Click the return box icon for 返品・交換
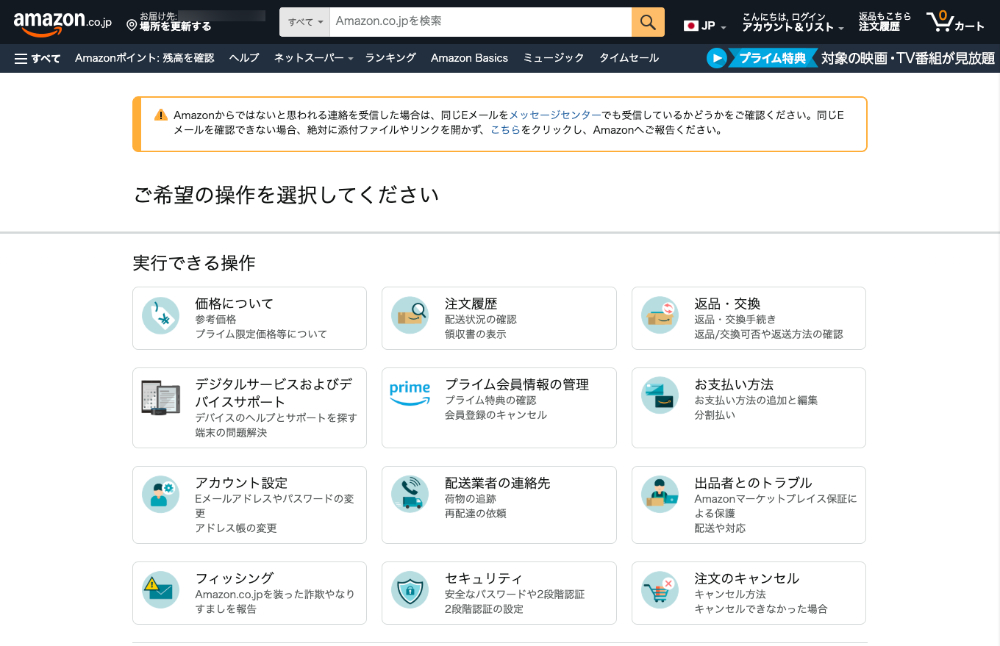Screen dimensions: 1000x646 pyautogui.click(x=660, y=316)
